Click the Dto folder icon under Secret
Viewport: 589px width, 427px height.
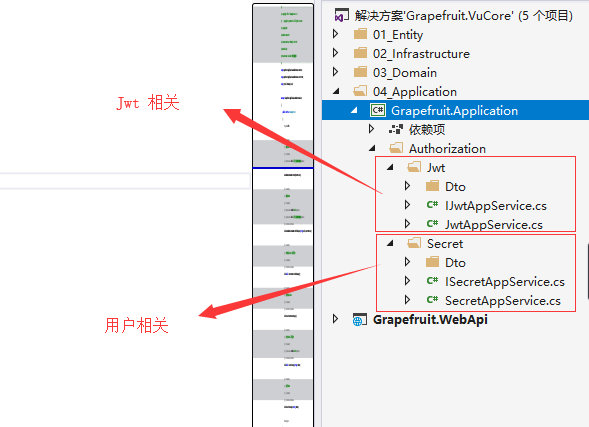[432, 262]
